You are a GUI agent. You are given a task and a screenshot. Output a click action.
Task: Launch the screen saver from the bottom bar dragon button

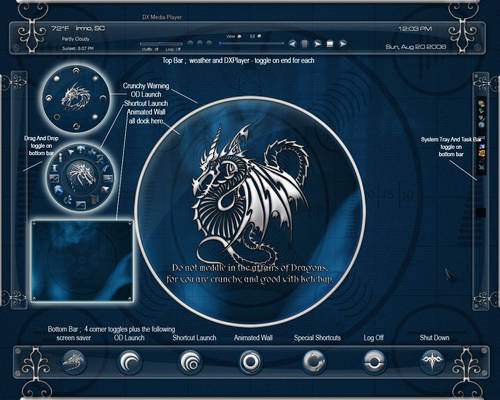[x=74, y=362]
